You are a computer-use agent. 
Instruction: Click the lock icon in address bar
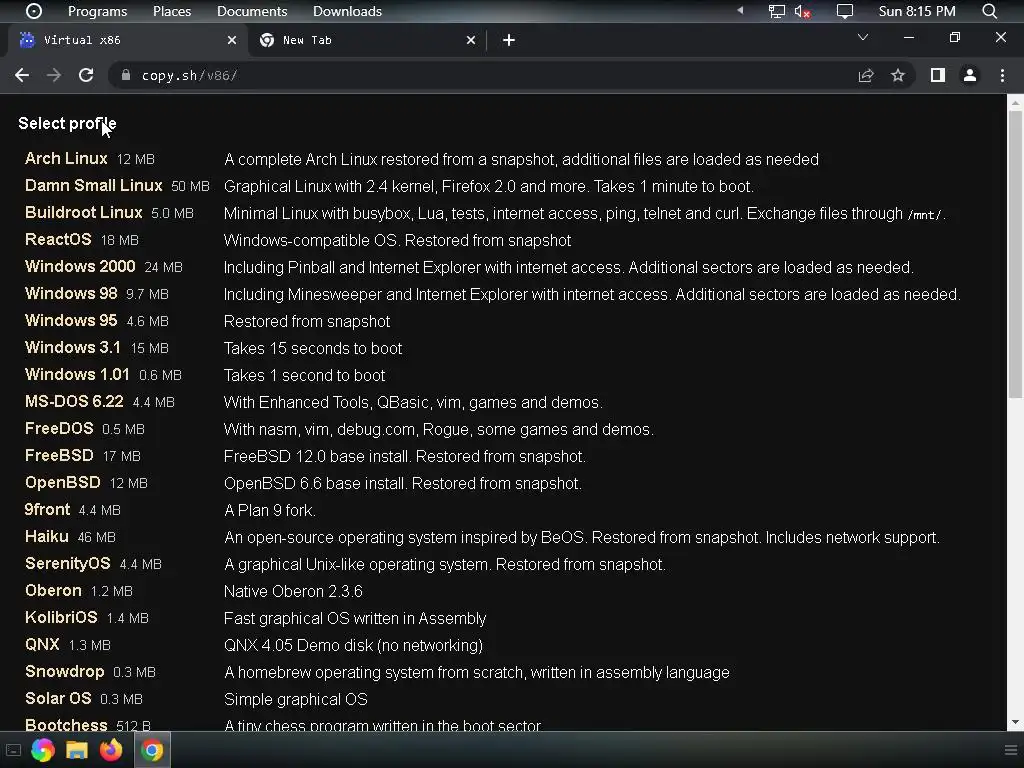click(x=125, y=75)
